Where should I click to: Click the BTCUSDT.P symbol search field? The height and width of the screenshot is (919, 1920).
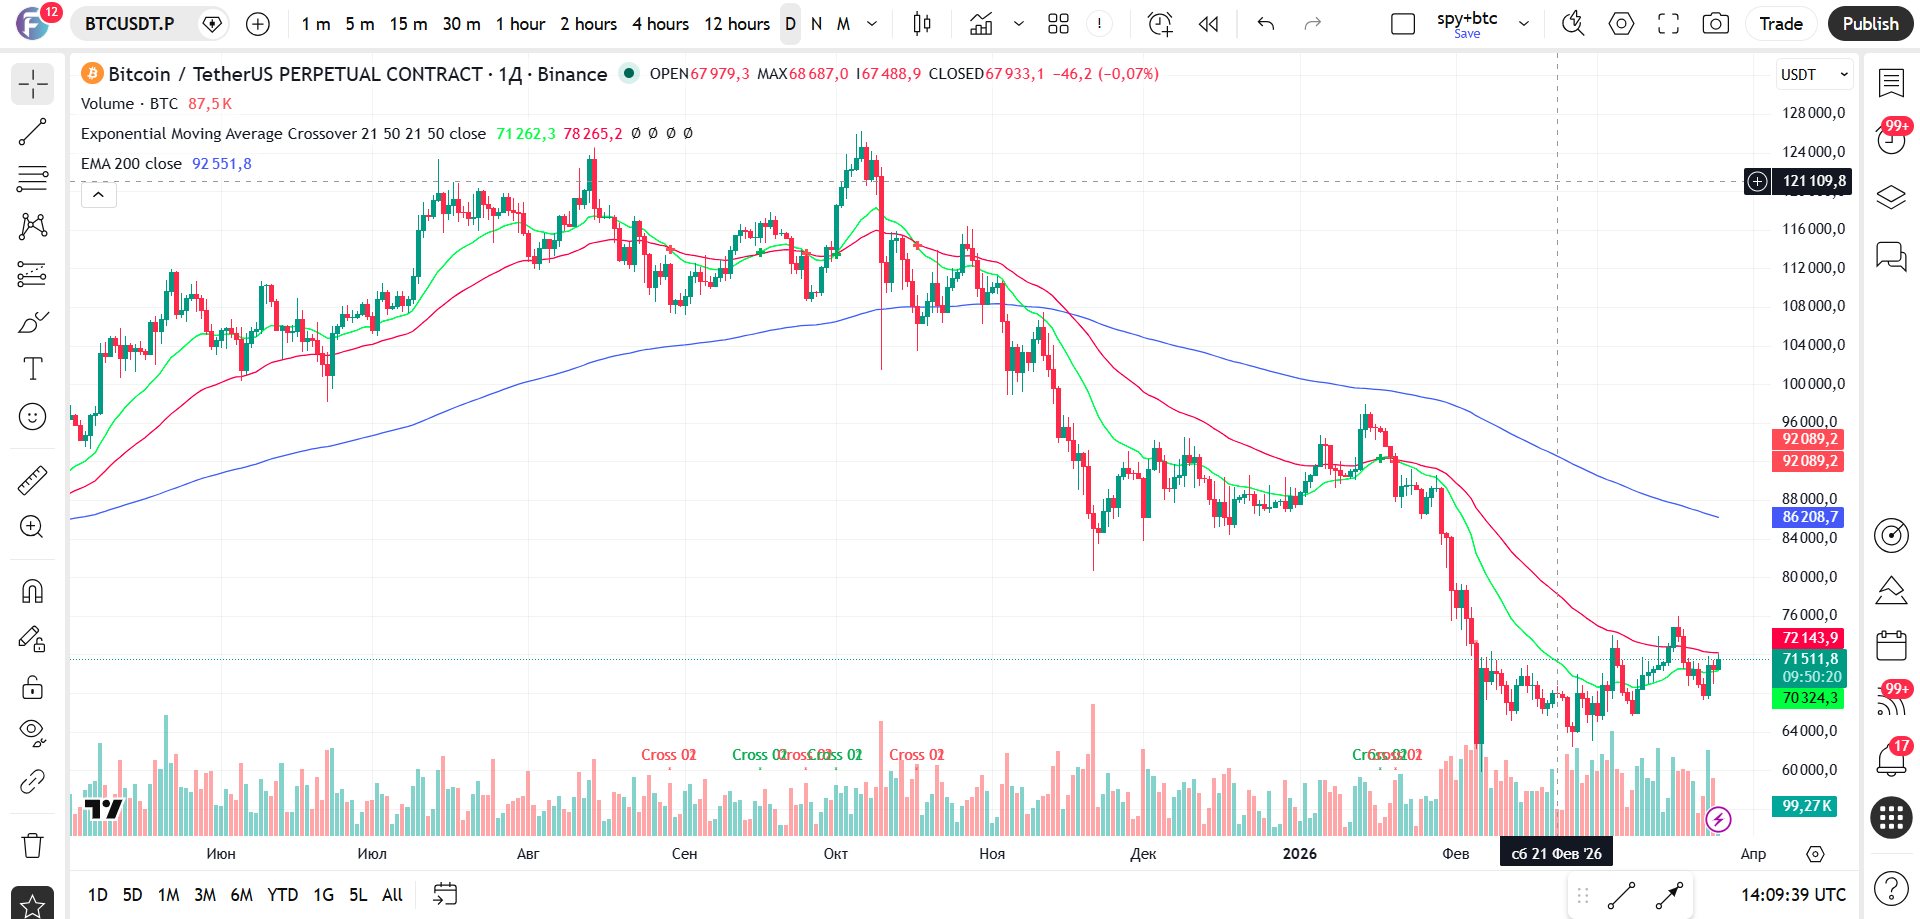pyautogui.click(x=130, y=24)
